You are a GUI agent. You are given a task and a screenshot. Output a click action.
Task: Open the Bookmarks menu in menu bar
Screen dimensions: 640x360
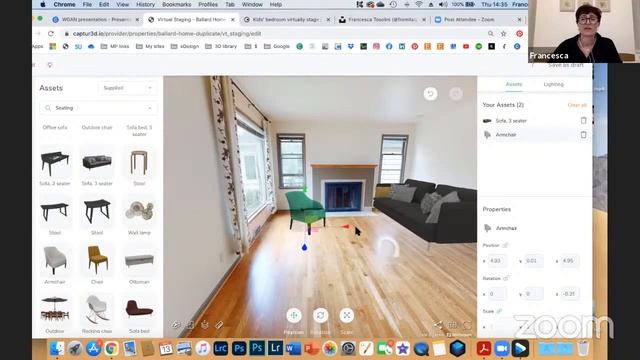[177, 4]
